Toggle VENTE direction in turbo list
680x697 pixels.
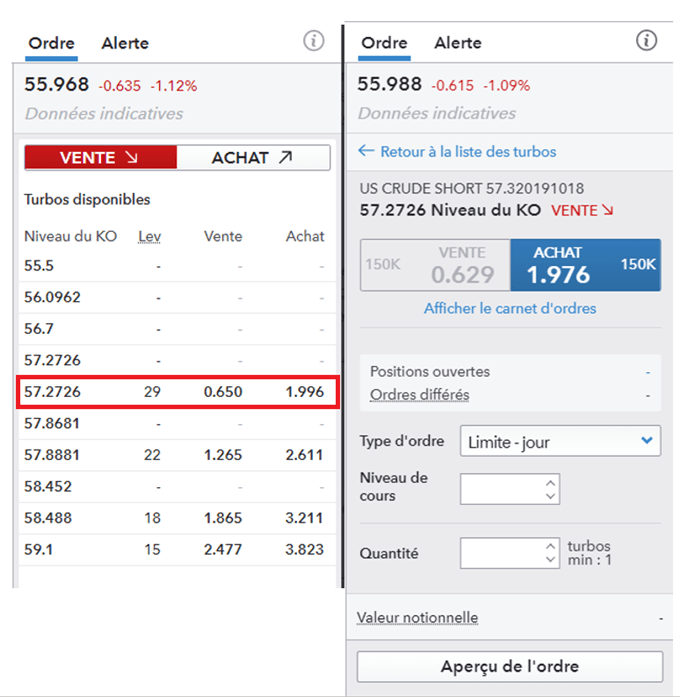(x=100, y=158)
